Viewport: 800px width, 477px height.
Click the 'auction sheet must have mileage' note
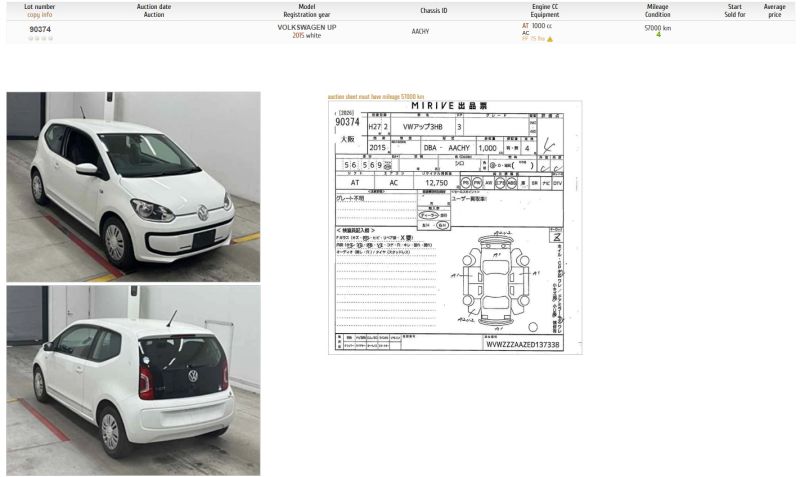coord(376,96)
